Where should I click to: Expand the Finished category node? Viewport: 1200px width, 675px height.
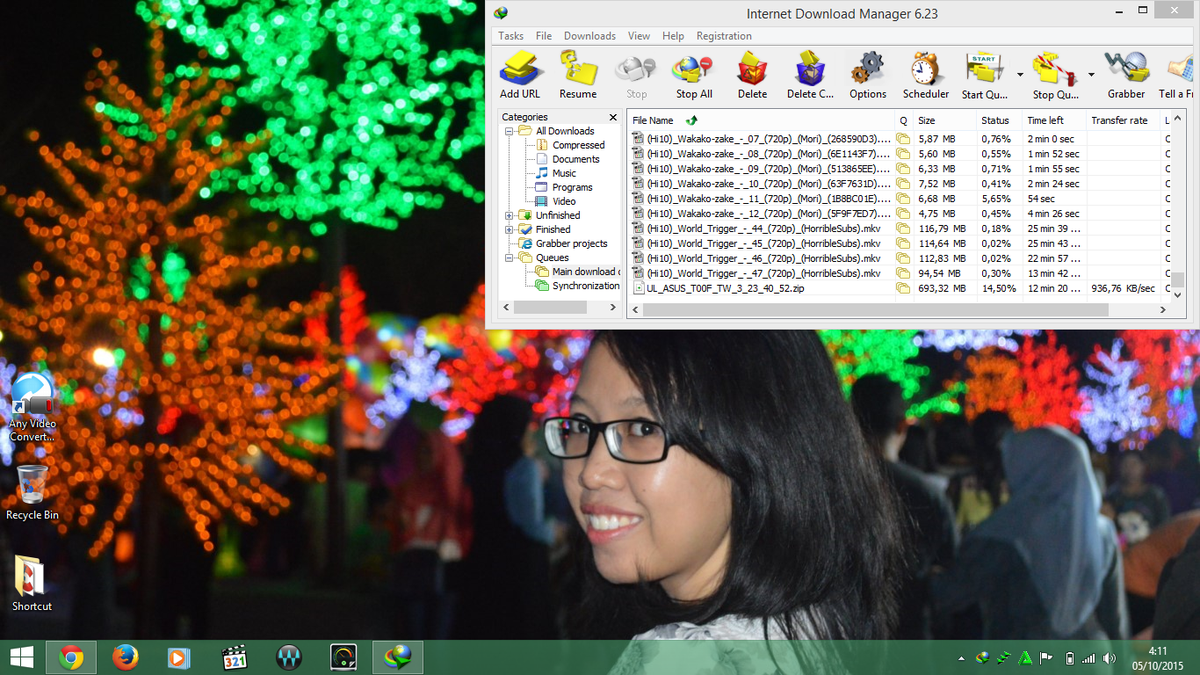(510, 229)
